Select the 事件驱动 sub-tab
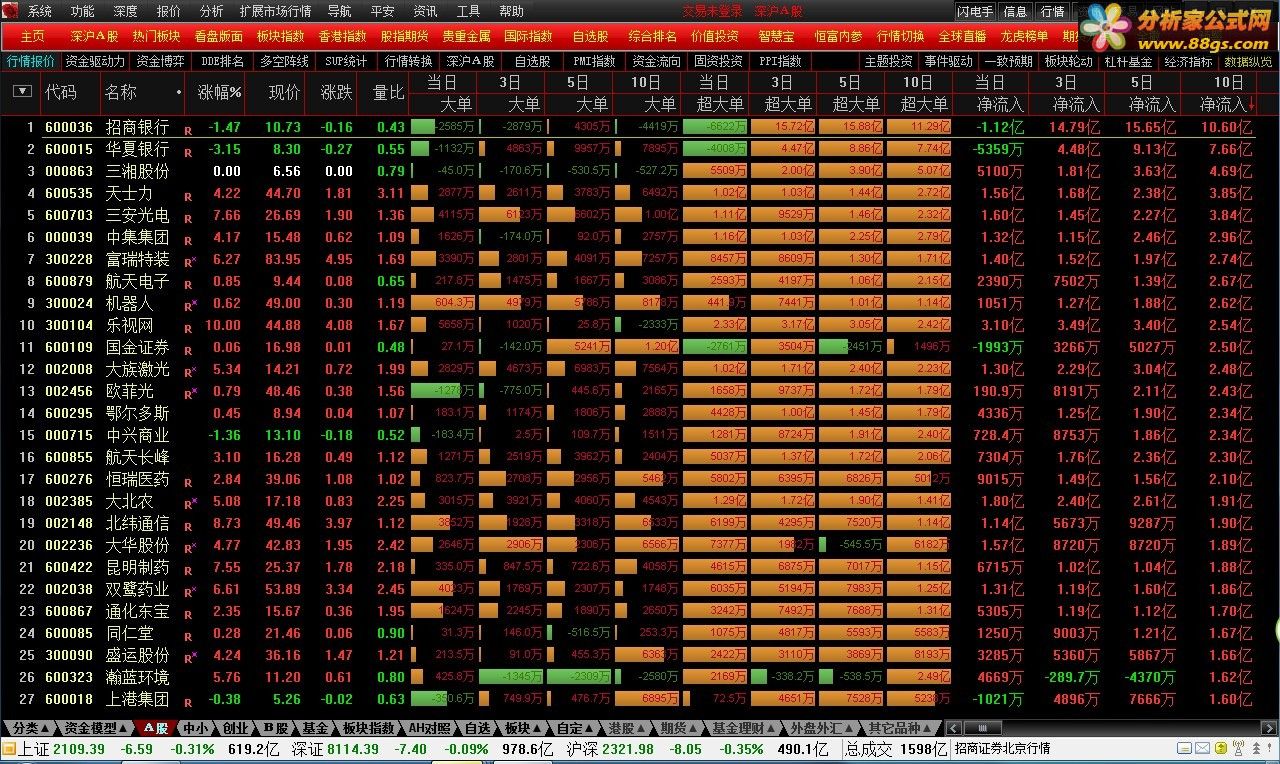1280x764 pixels. [x=948, y=61]
